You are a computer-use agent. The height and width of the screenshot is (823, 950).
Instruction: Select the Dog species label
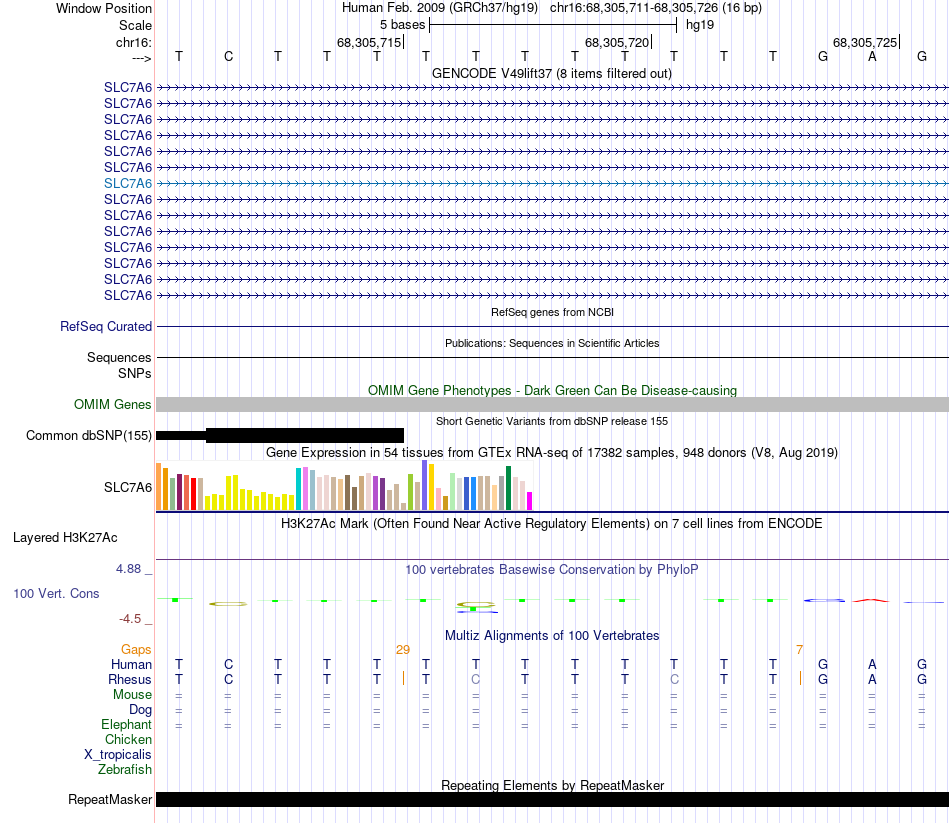140,710
